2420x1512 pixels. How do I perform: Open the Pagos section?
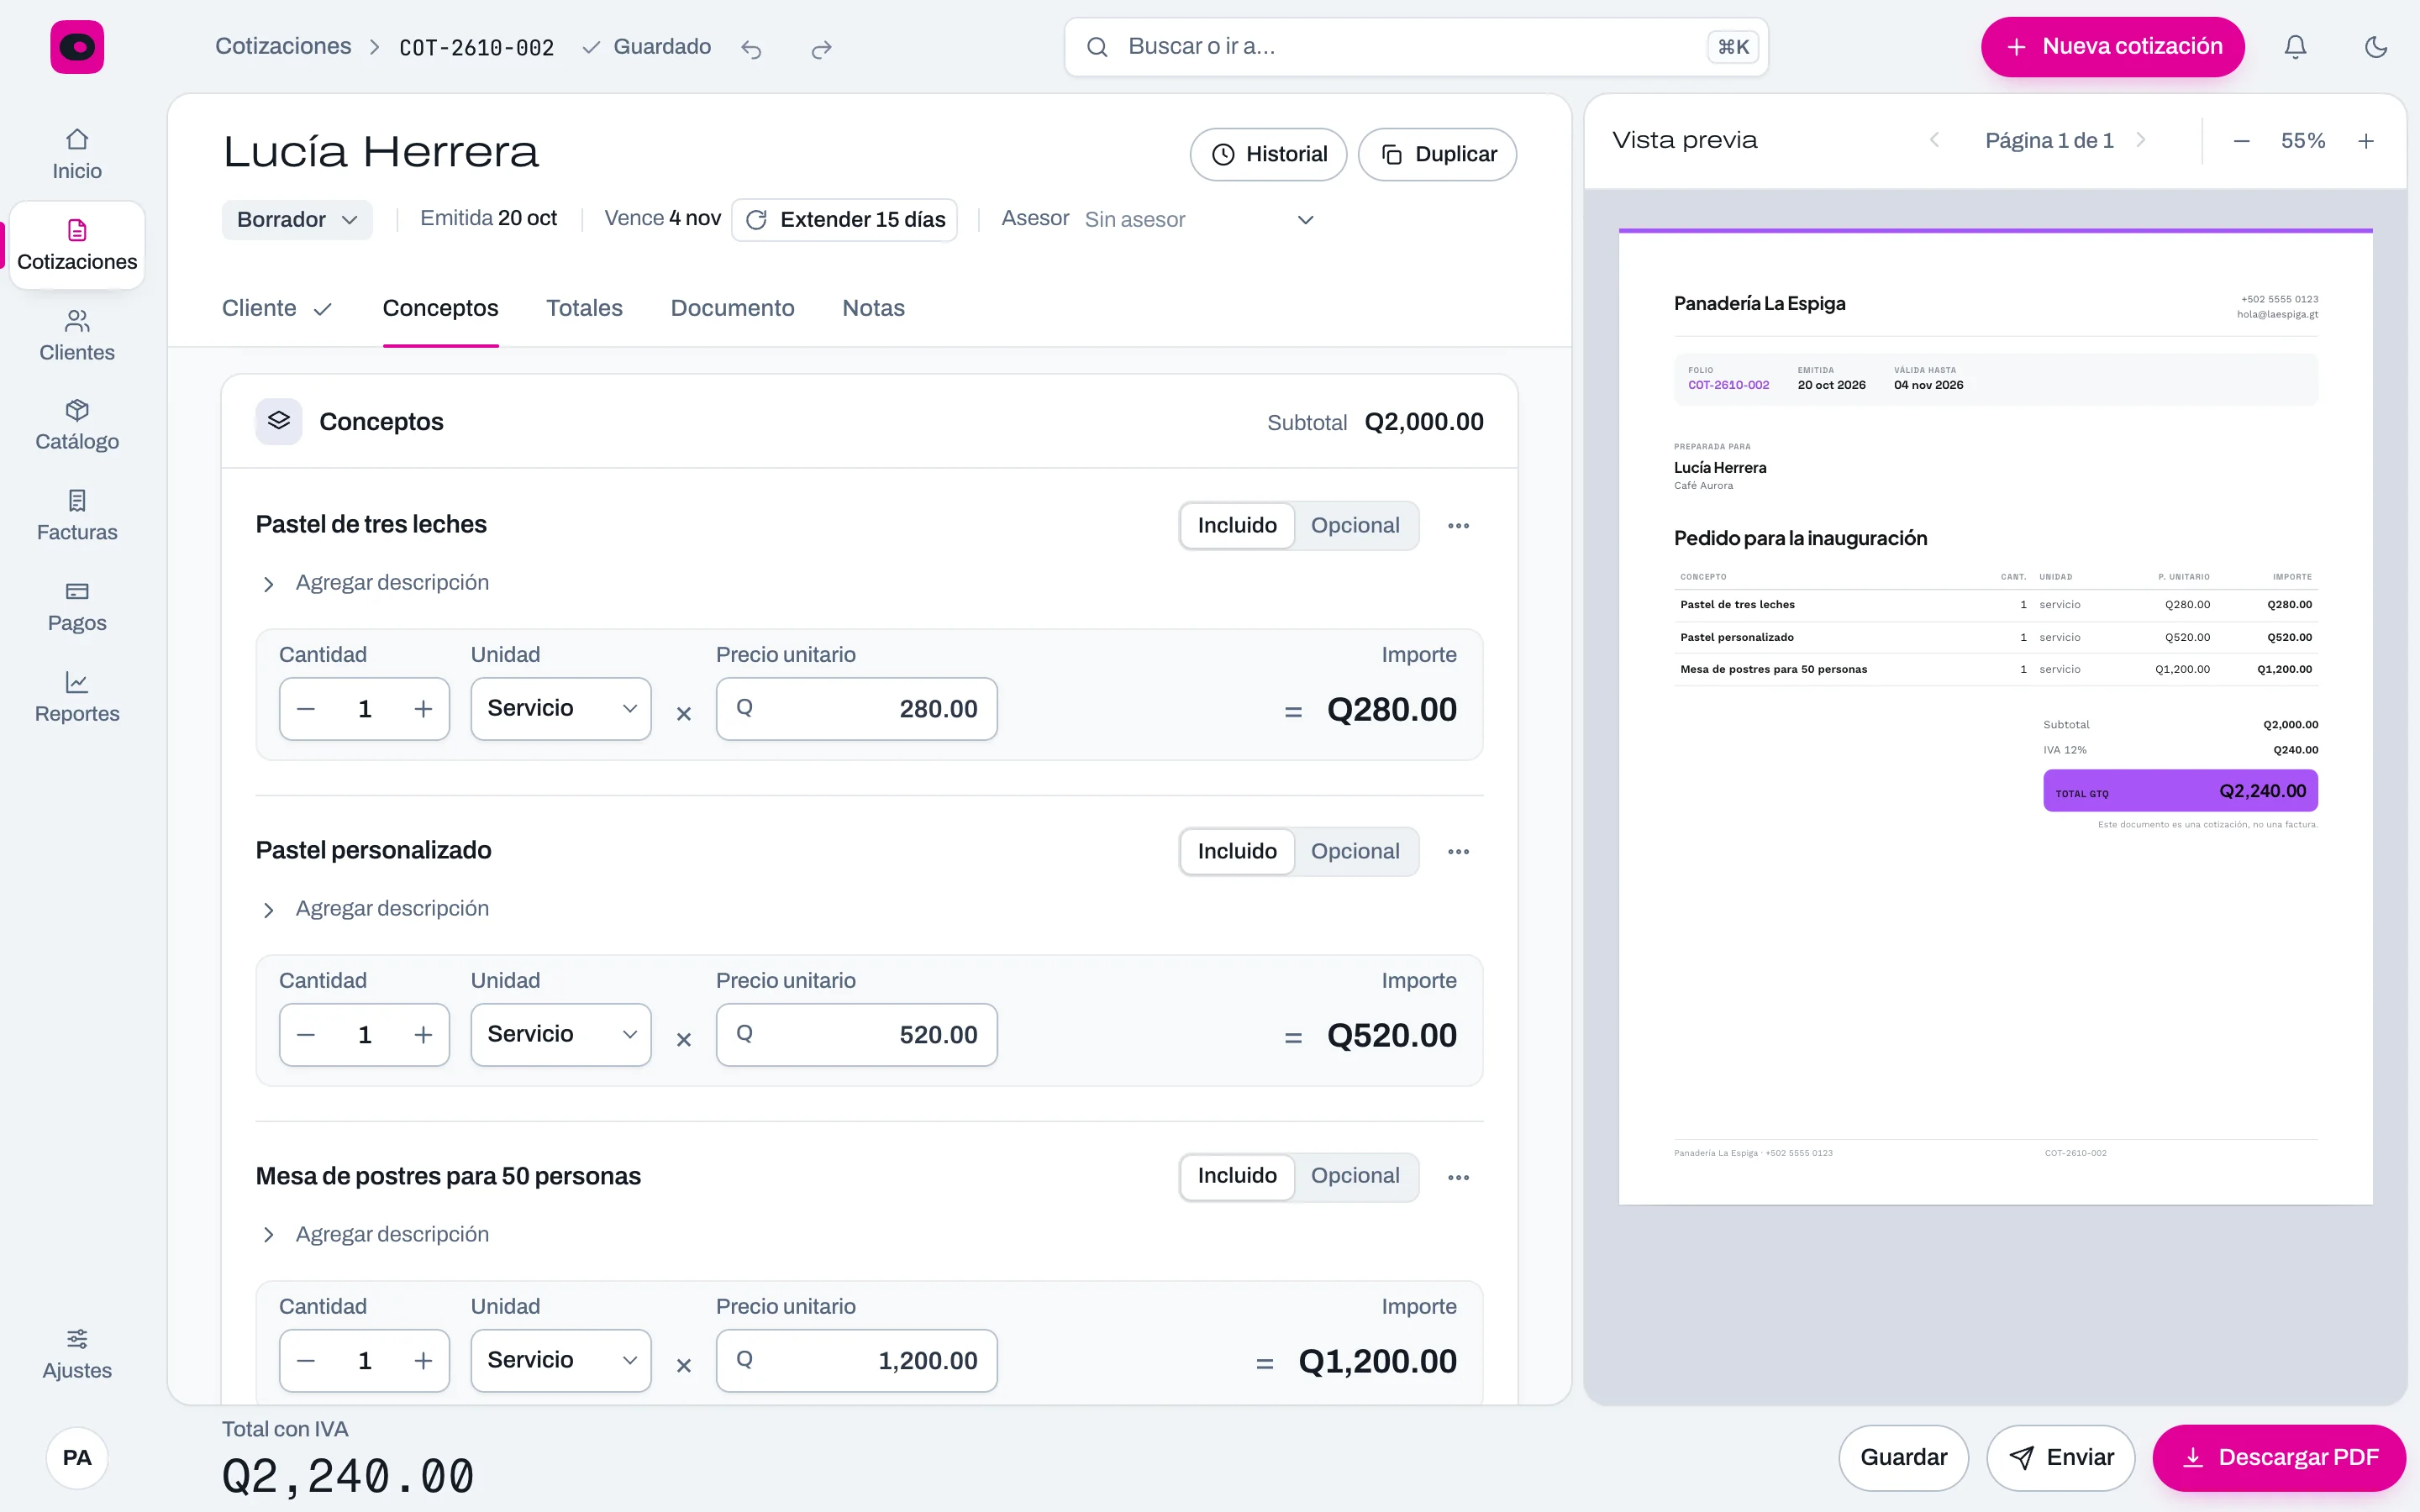pyautogui.click(x=77, y=607)
